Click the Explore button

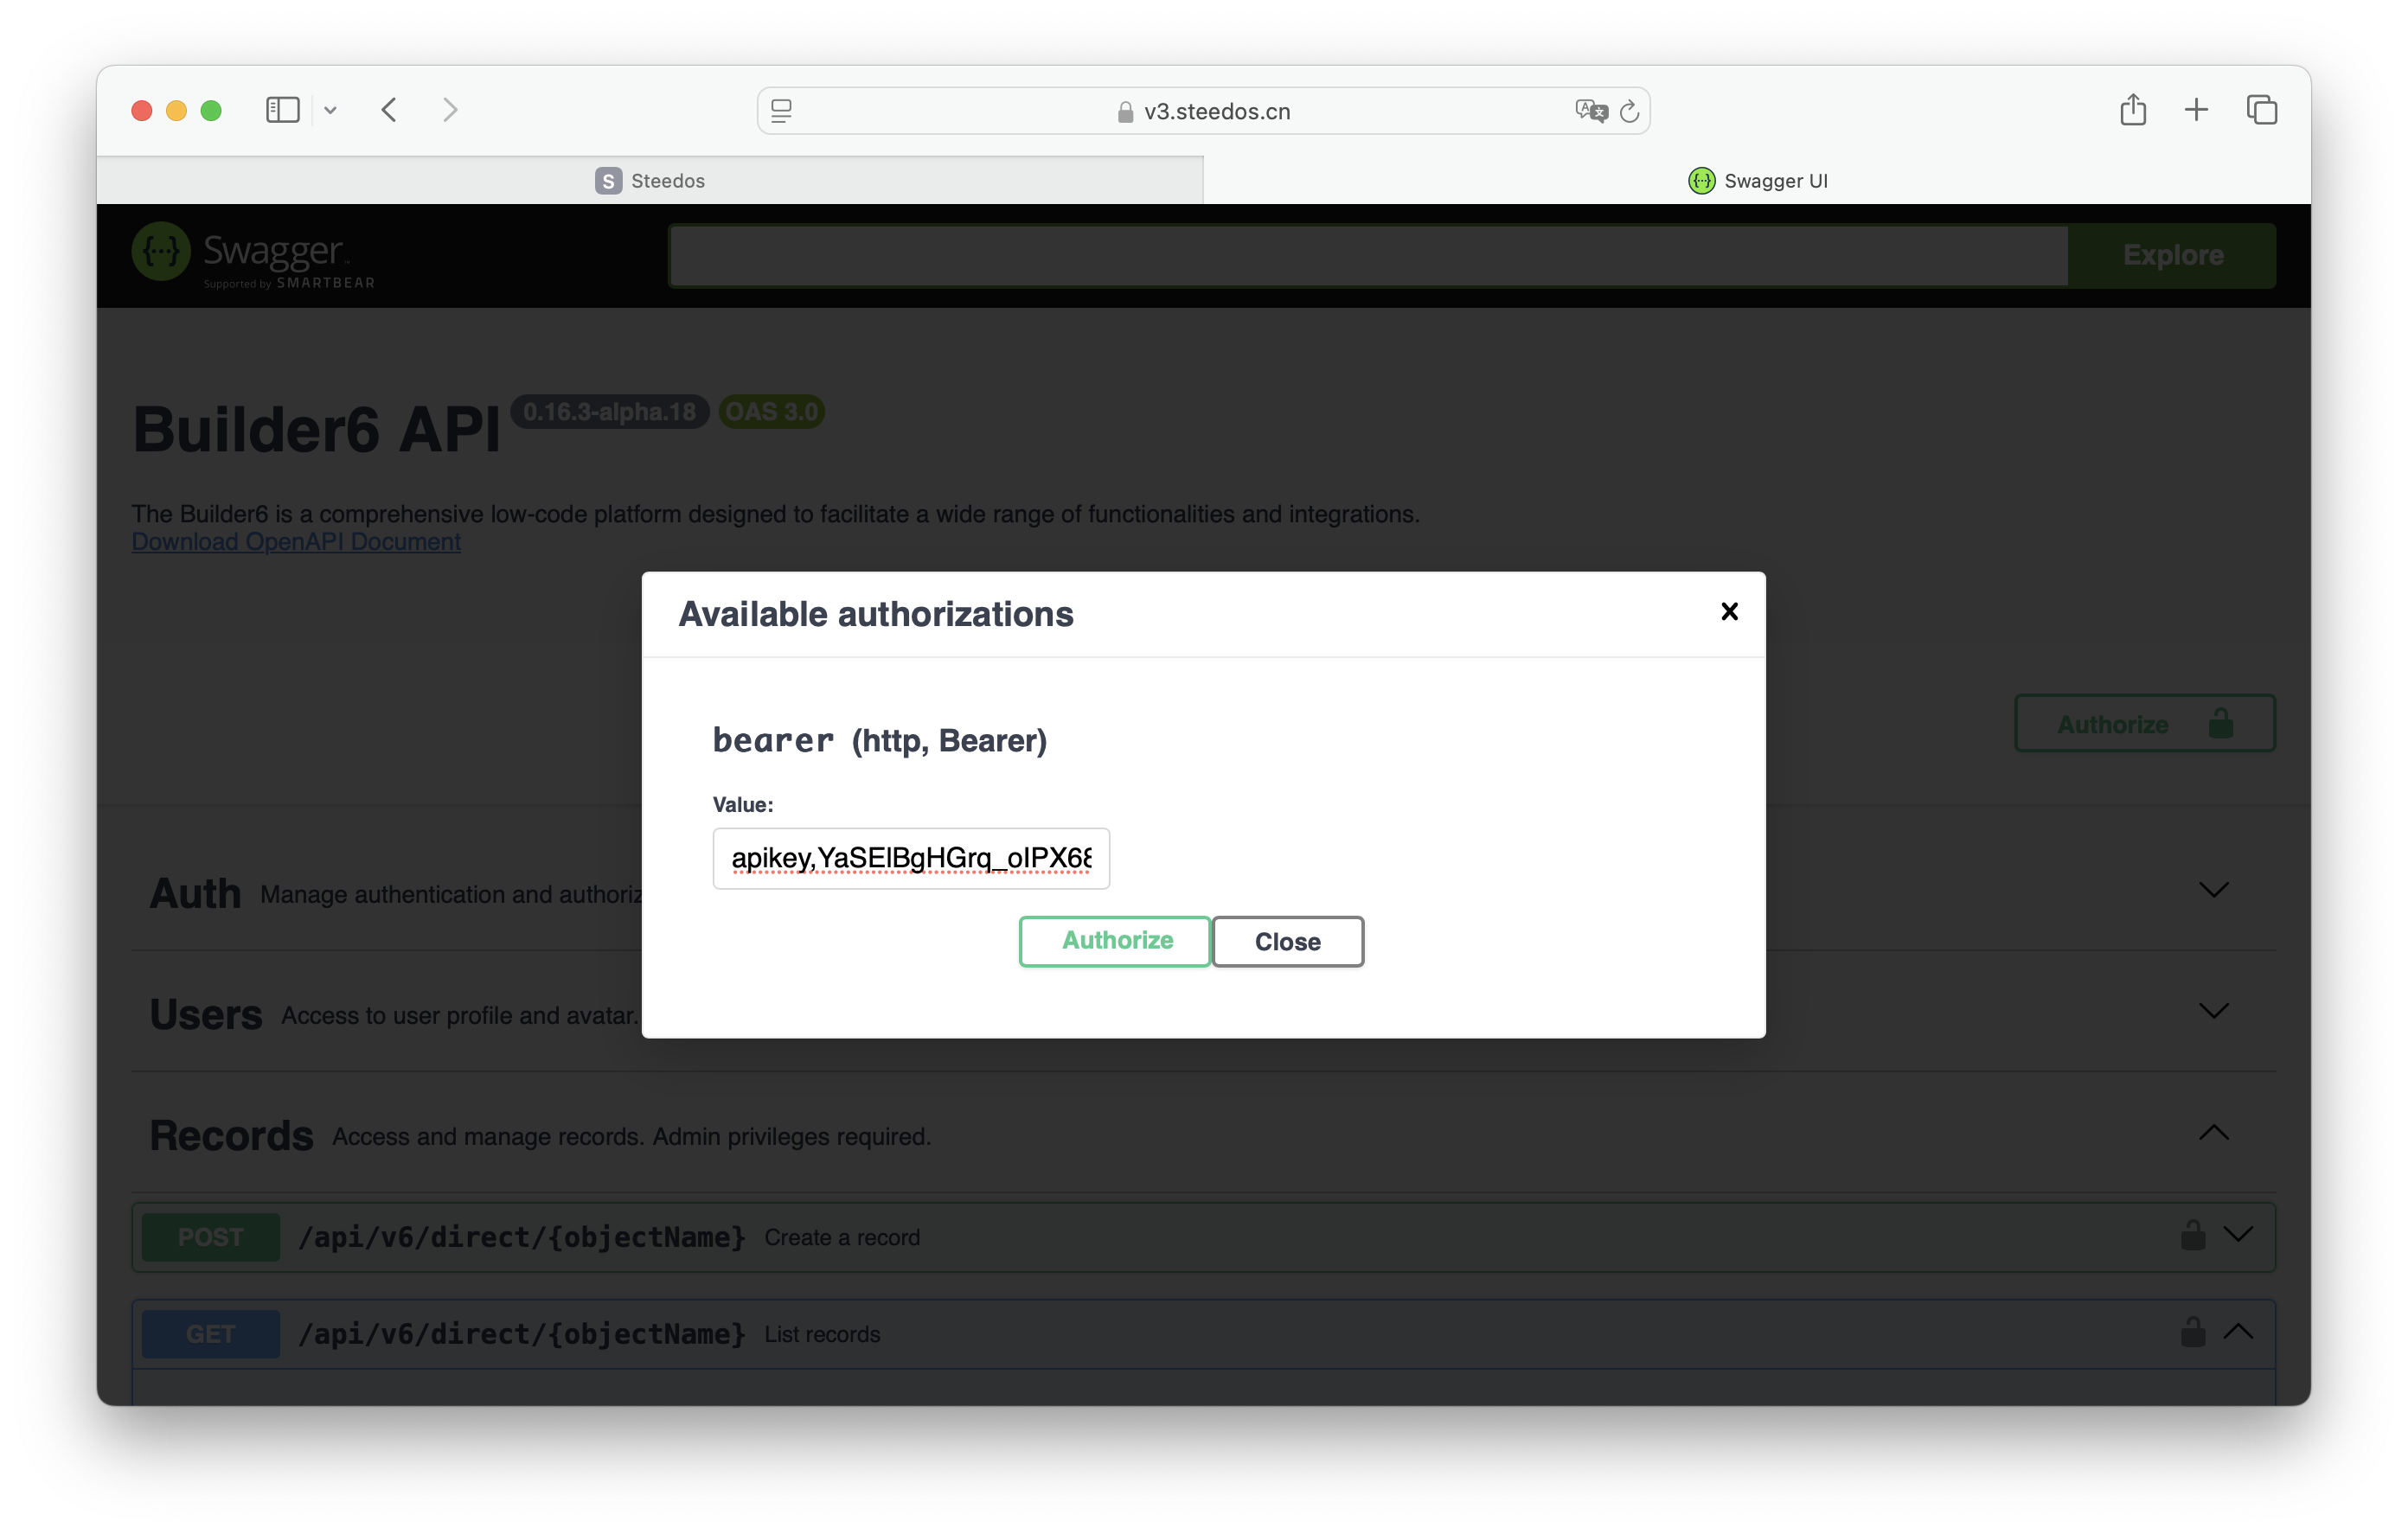point(2172,256)
